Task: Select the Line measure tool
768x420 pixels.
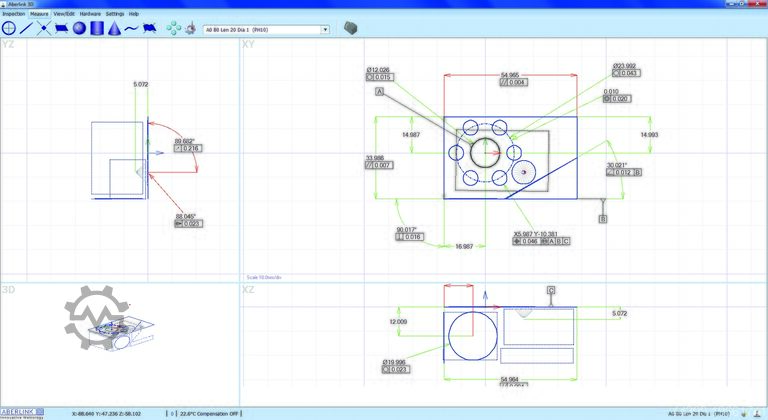Action: (26, 29)
